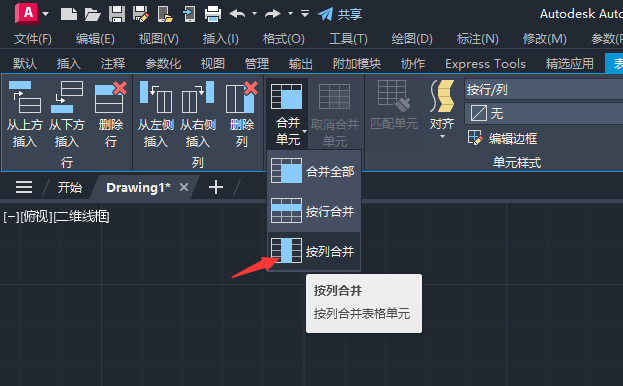Switch to the 输出 ribbon tab
The image size is (623, 386).
coord(300,64)
